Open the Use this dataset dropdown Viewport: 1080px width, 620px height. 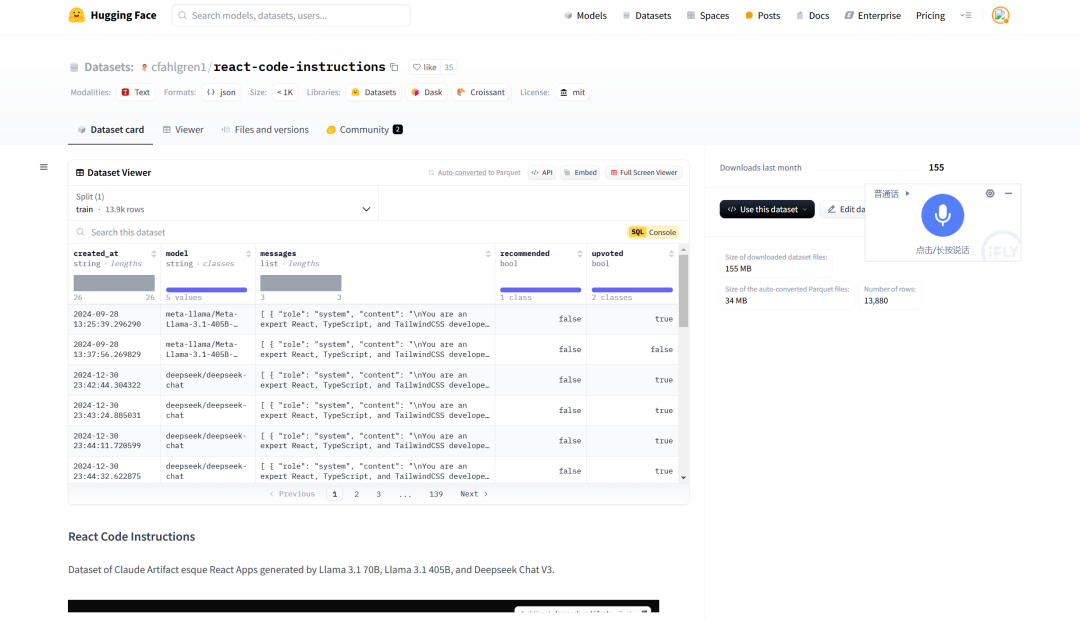point(766,209)
